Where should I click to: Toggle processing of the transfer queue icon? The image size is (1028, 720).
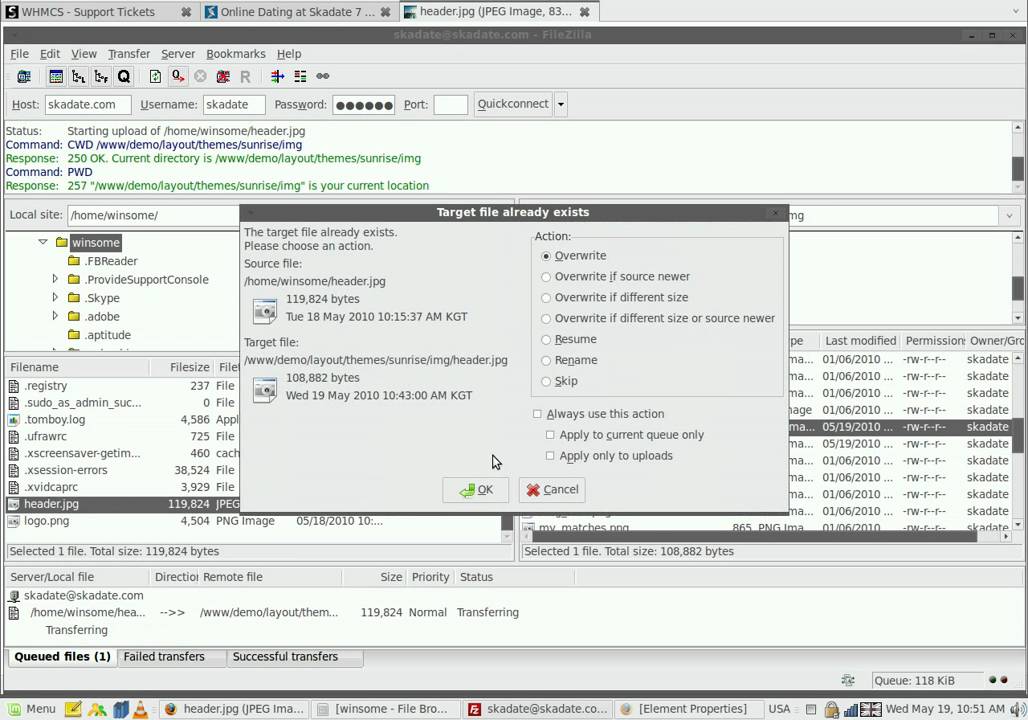pos(178,77)
